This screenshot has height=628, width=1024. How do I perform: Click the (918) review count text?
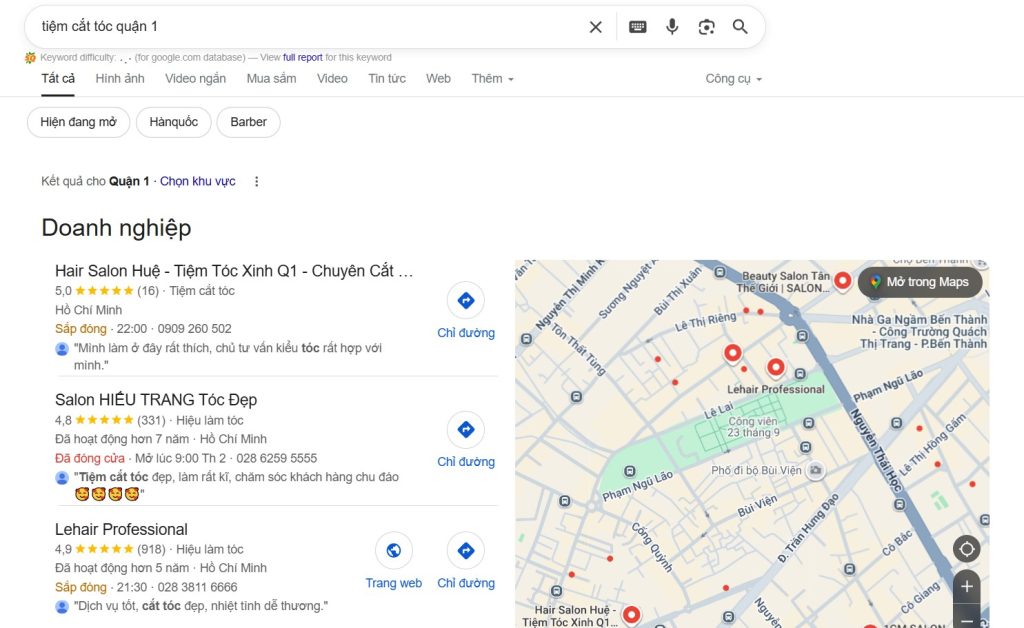click(151, 550)
